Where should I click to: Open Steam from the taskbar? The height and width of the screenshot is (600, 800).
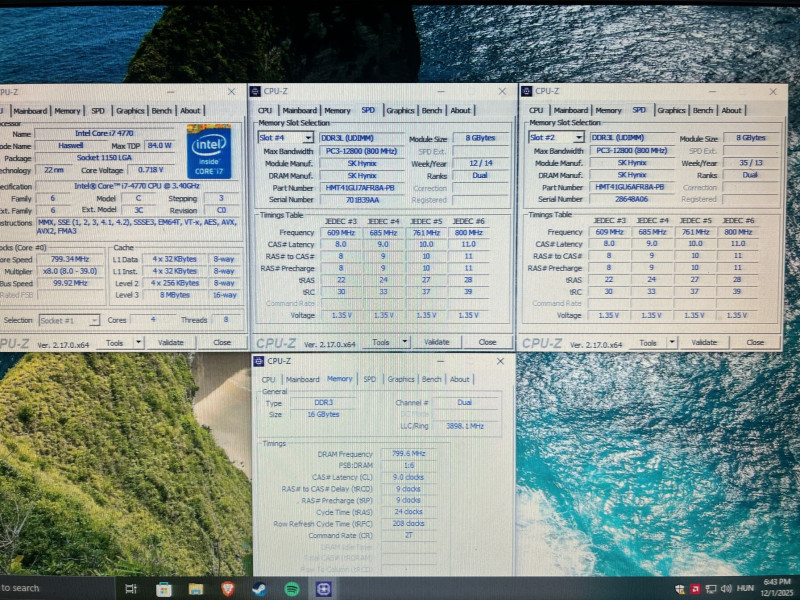[260, 589]
